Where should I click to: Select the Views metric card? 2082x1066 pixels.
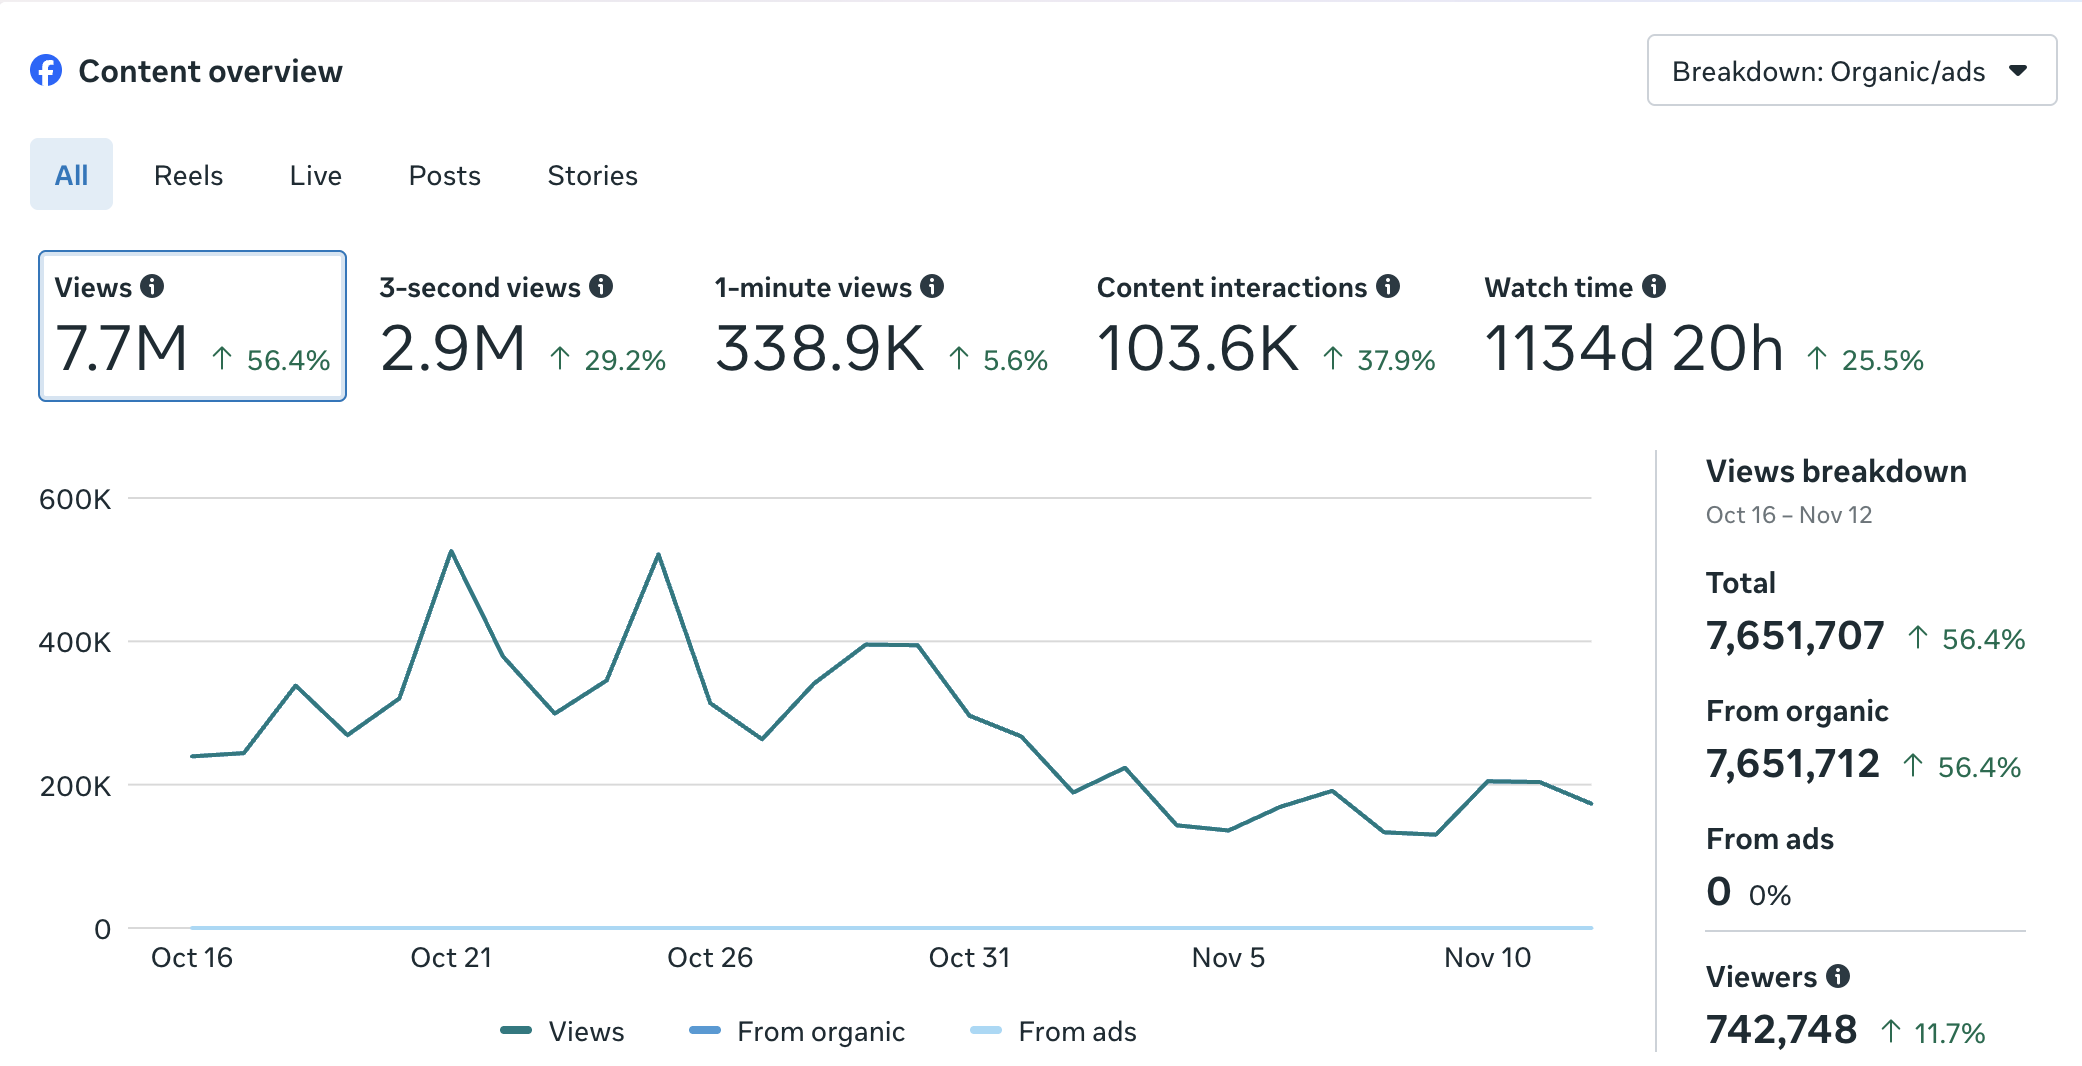click(x=192, y=326)
